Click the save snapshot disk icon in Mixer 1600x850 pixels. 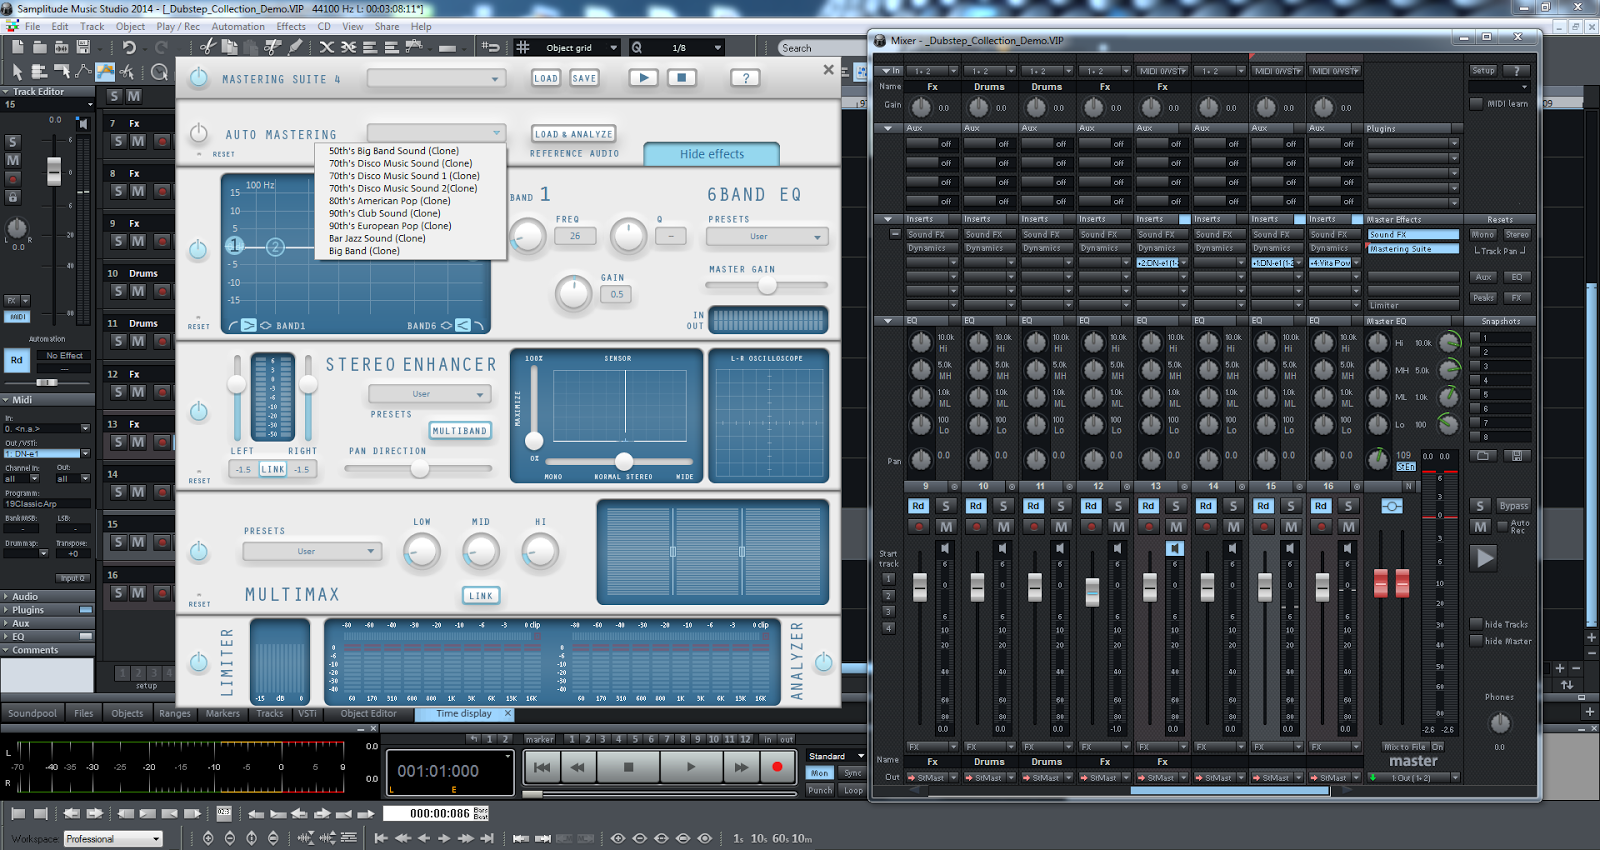pos(1517,456)
